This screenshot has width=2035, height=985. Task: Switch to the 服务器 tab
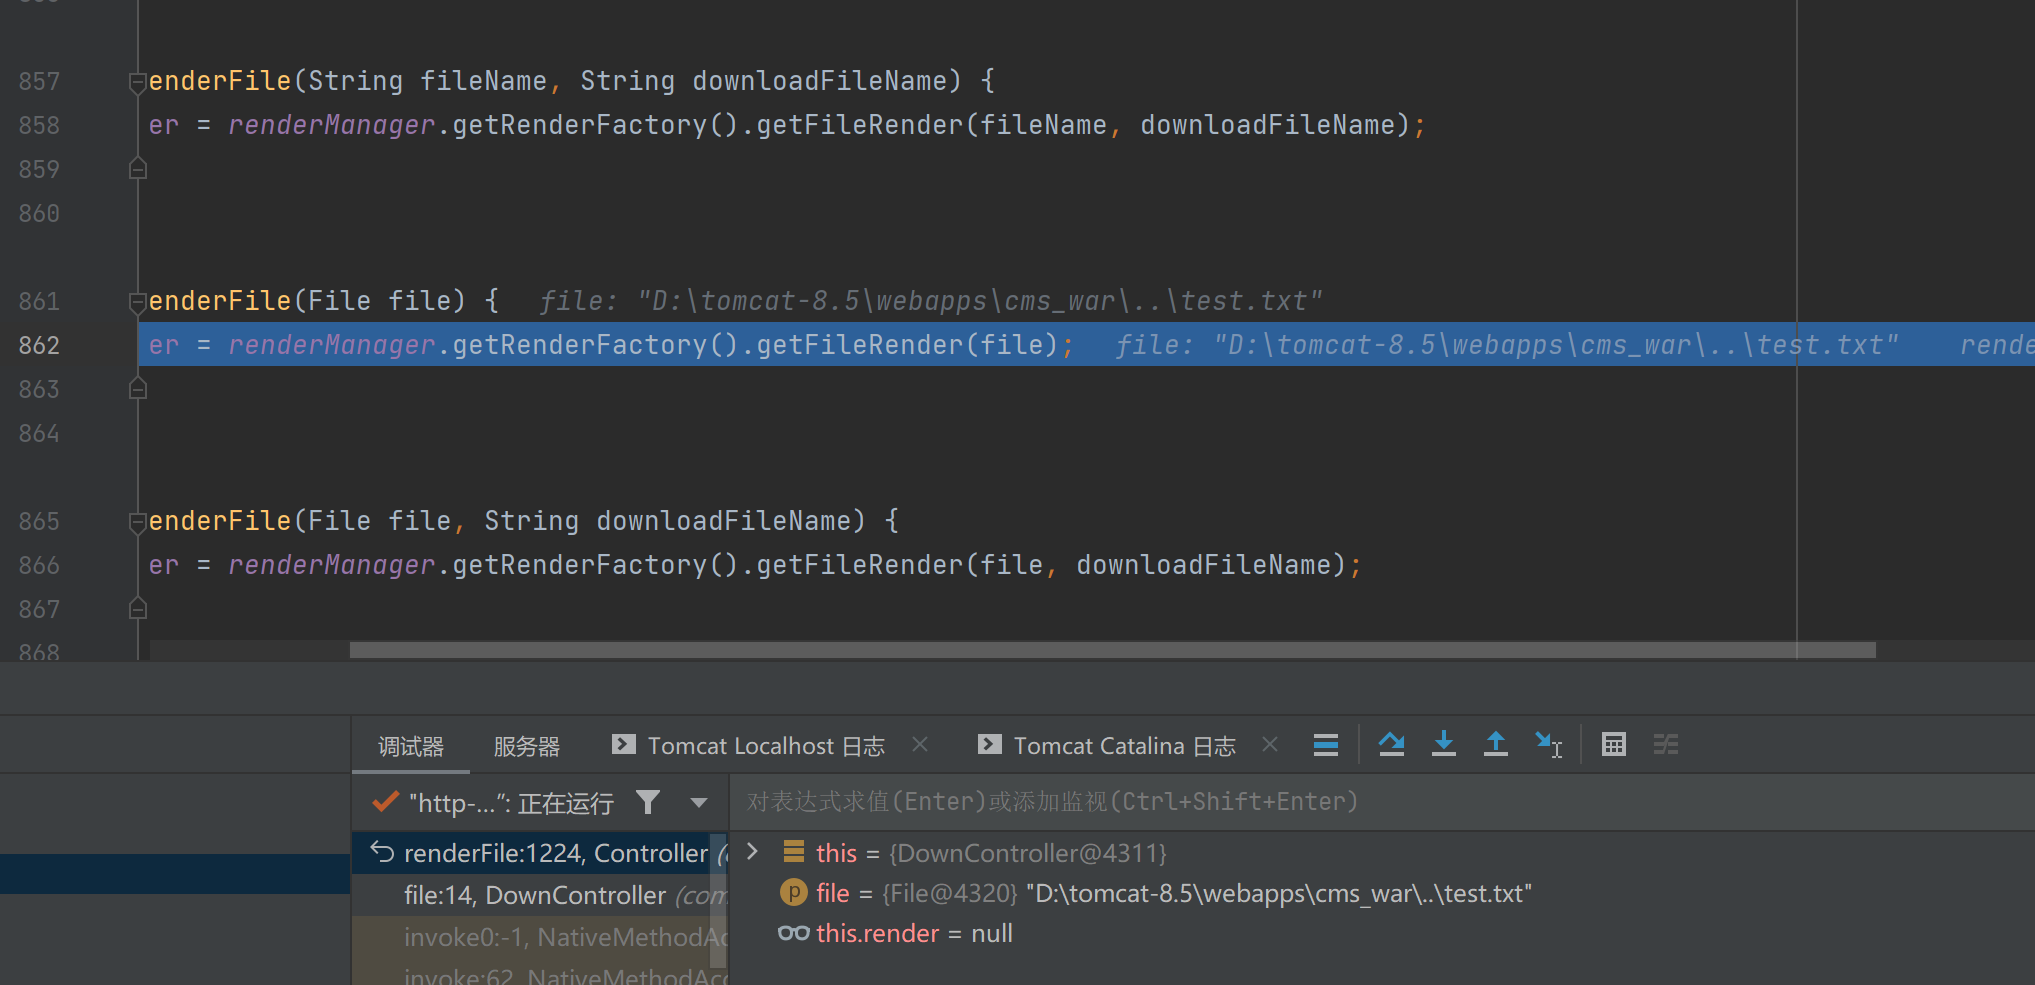(527, 747)
